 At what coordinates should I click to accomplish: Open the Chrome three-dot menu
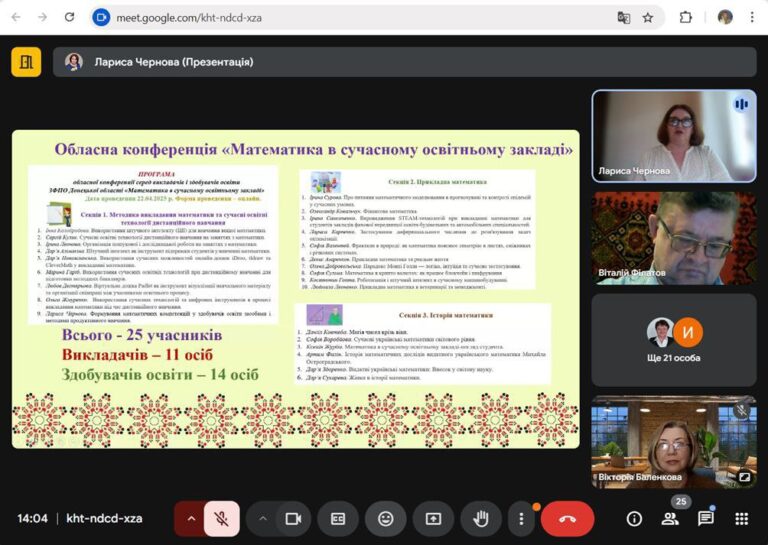click(x=752, y=17)
